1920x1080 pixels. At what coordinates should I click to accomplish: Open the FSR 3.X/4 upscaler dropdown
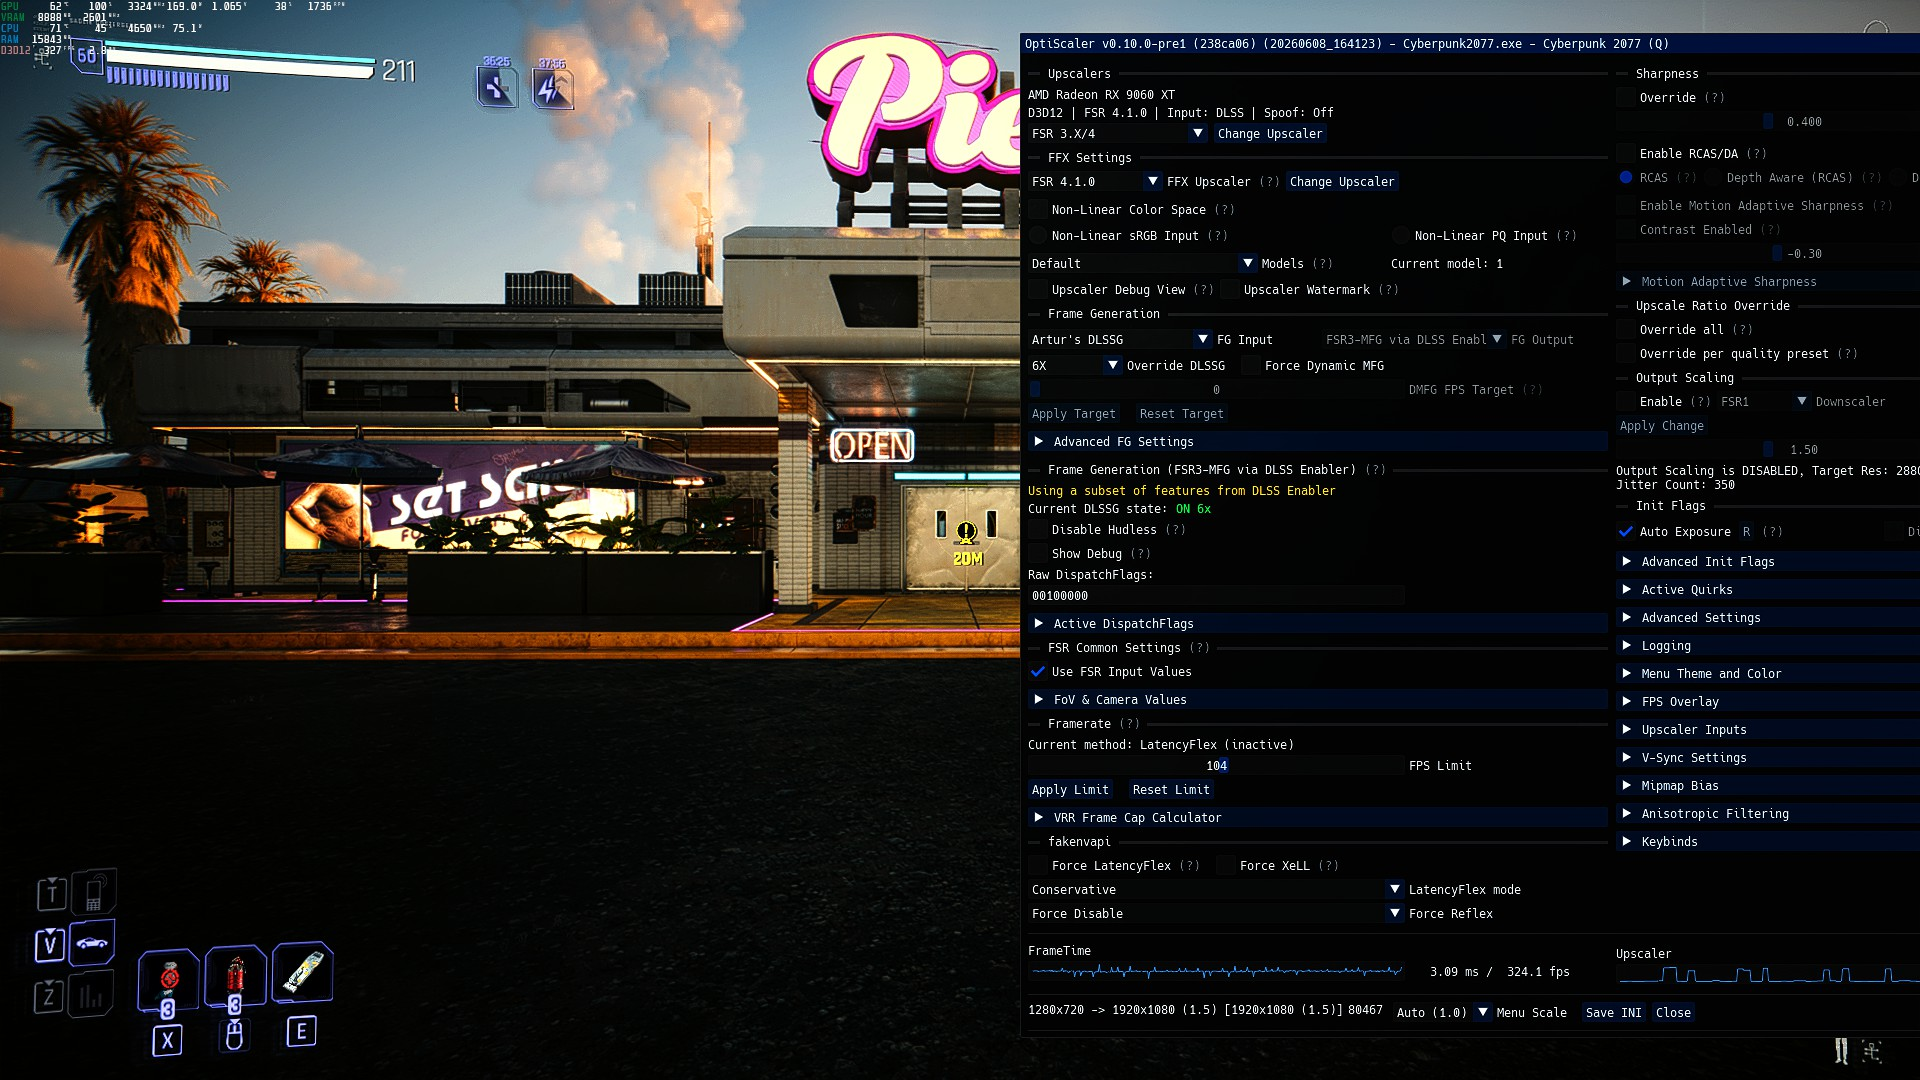tap(1118, 134)
